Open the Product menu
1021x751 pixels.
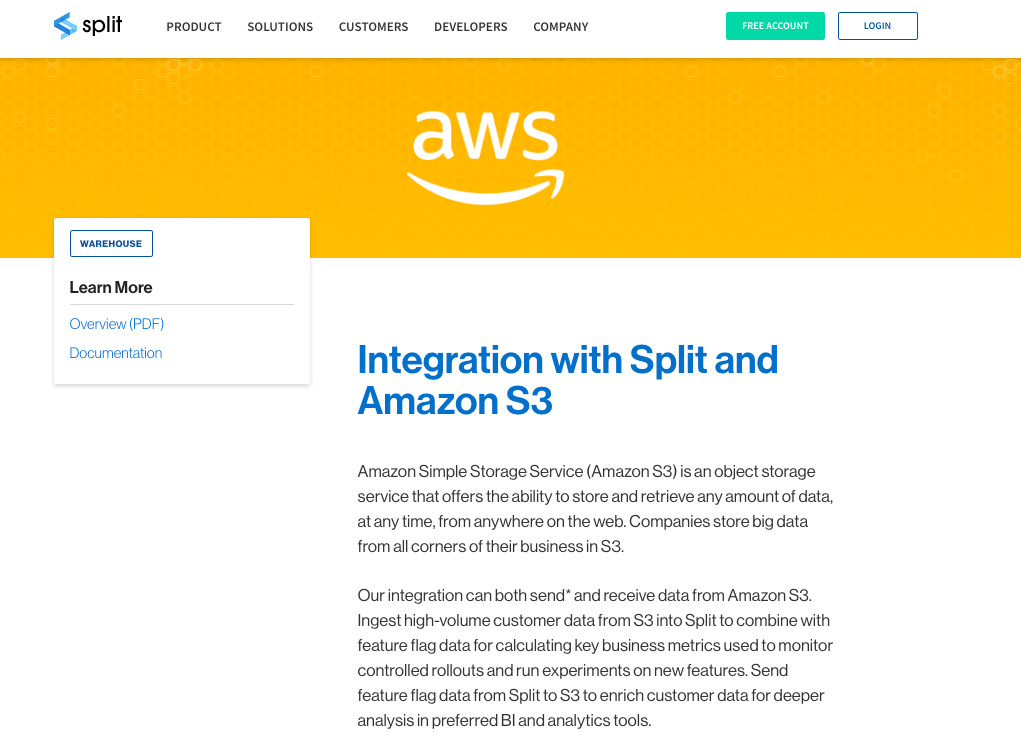[194, 27]
